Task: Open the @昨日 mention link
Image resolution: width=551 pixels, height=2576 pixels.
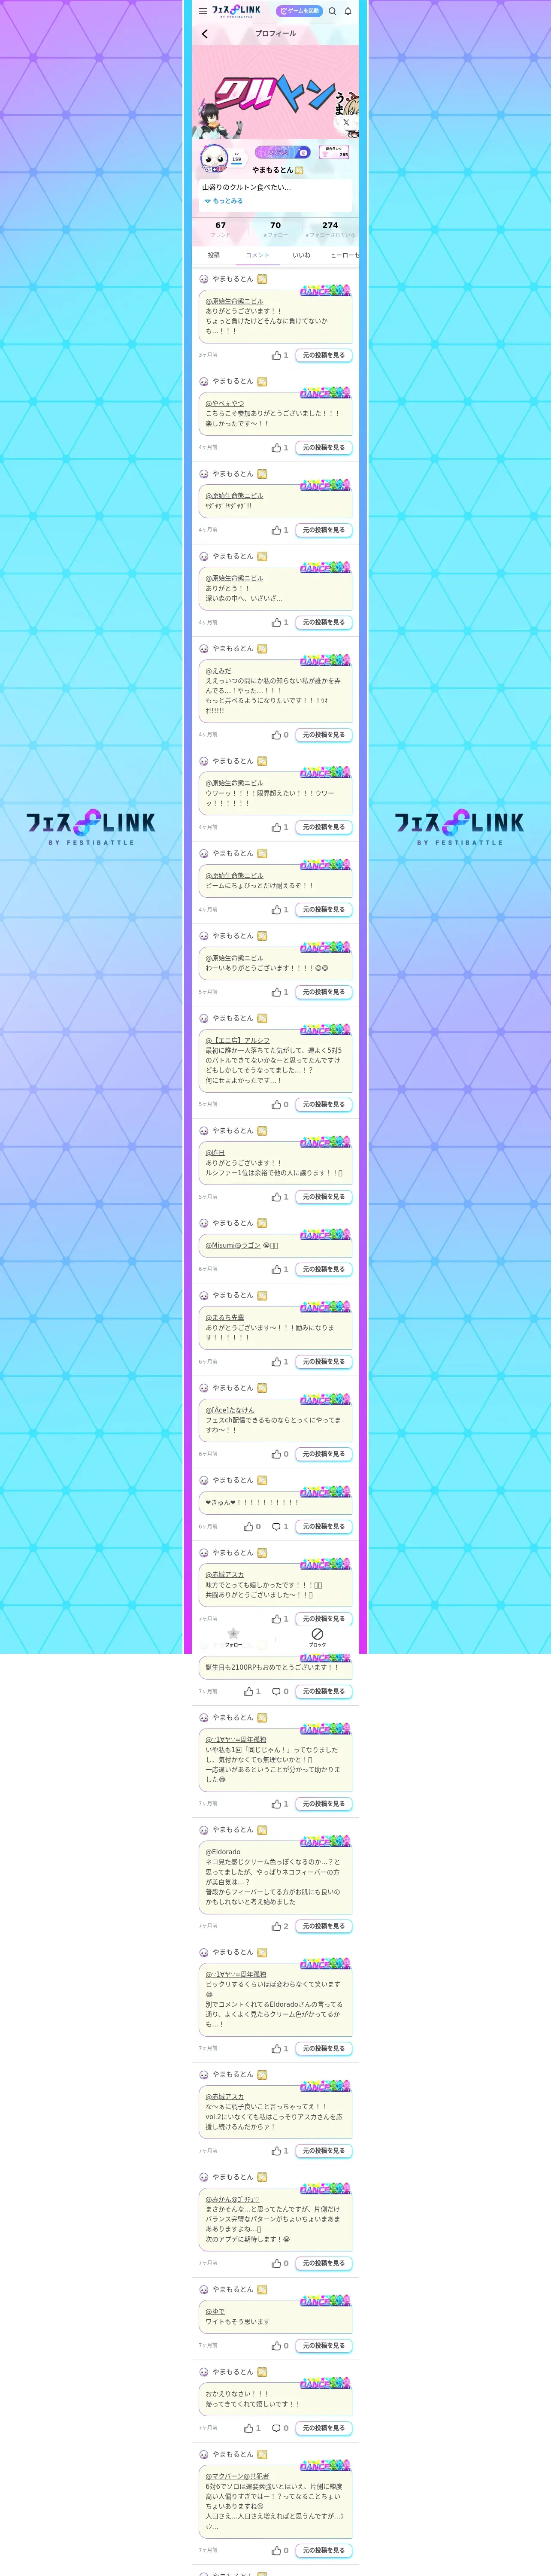Action: 215,1153
